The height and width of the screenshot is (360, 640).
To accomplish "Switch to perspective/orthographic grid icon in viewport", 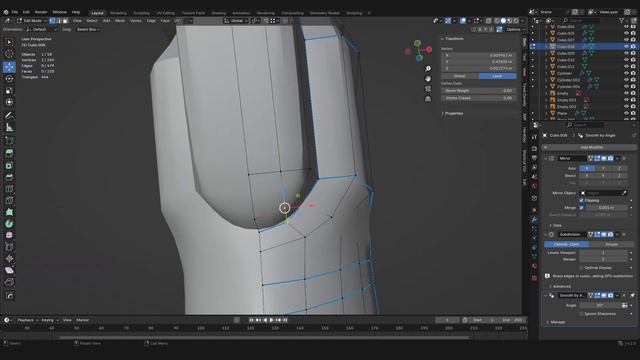I will (x=428, y=99).
